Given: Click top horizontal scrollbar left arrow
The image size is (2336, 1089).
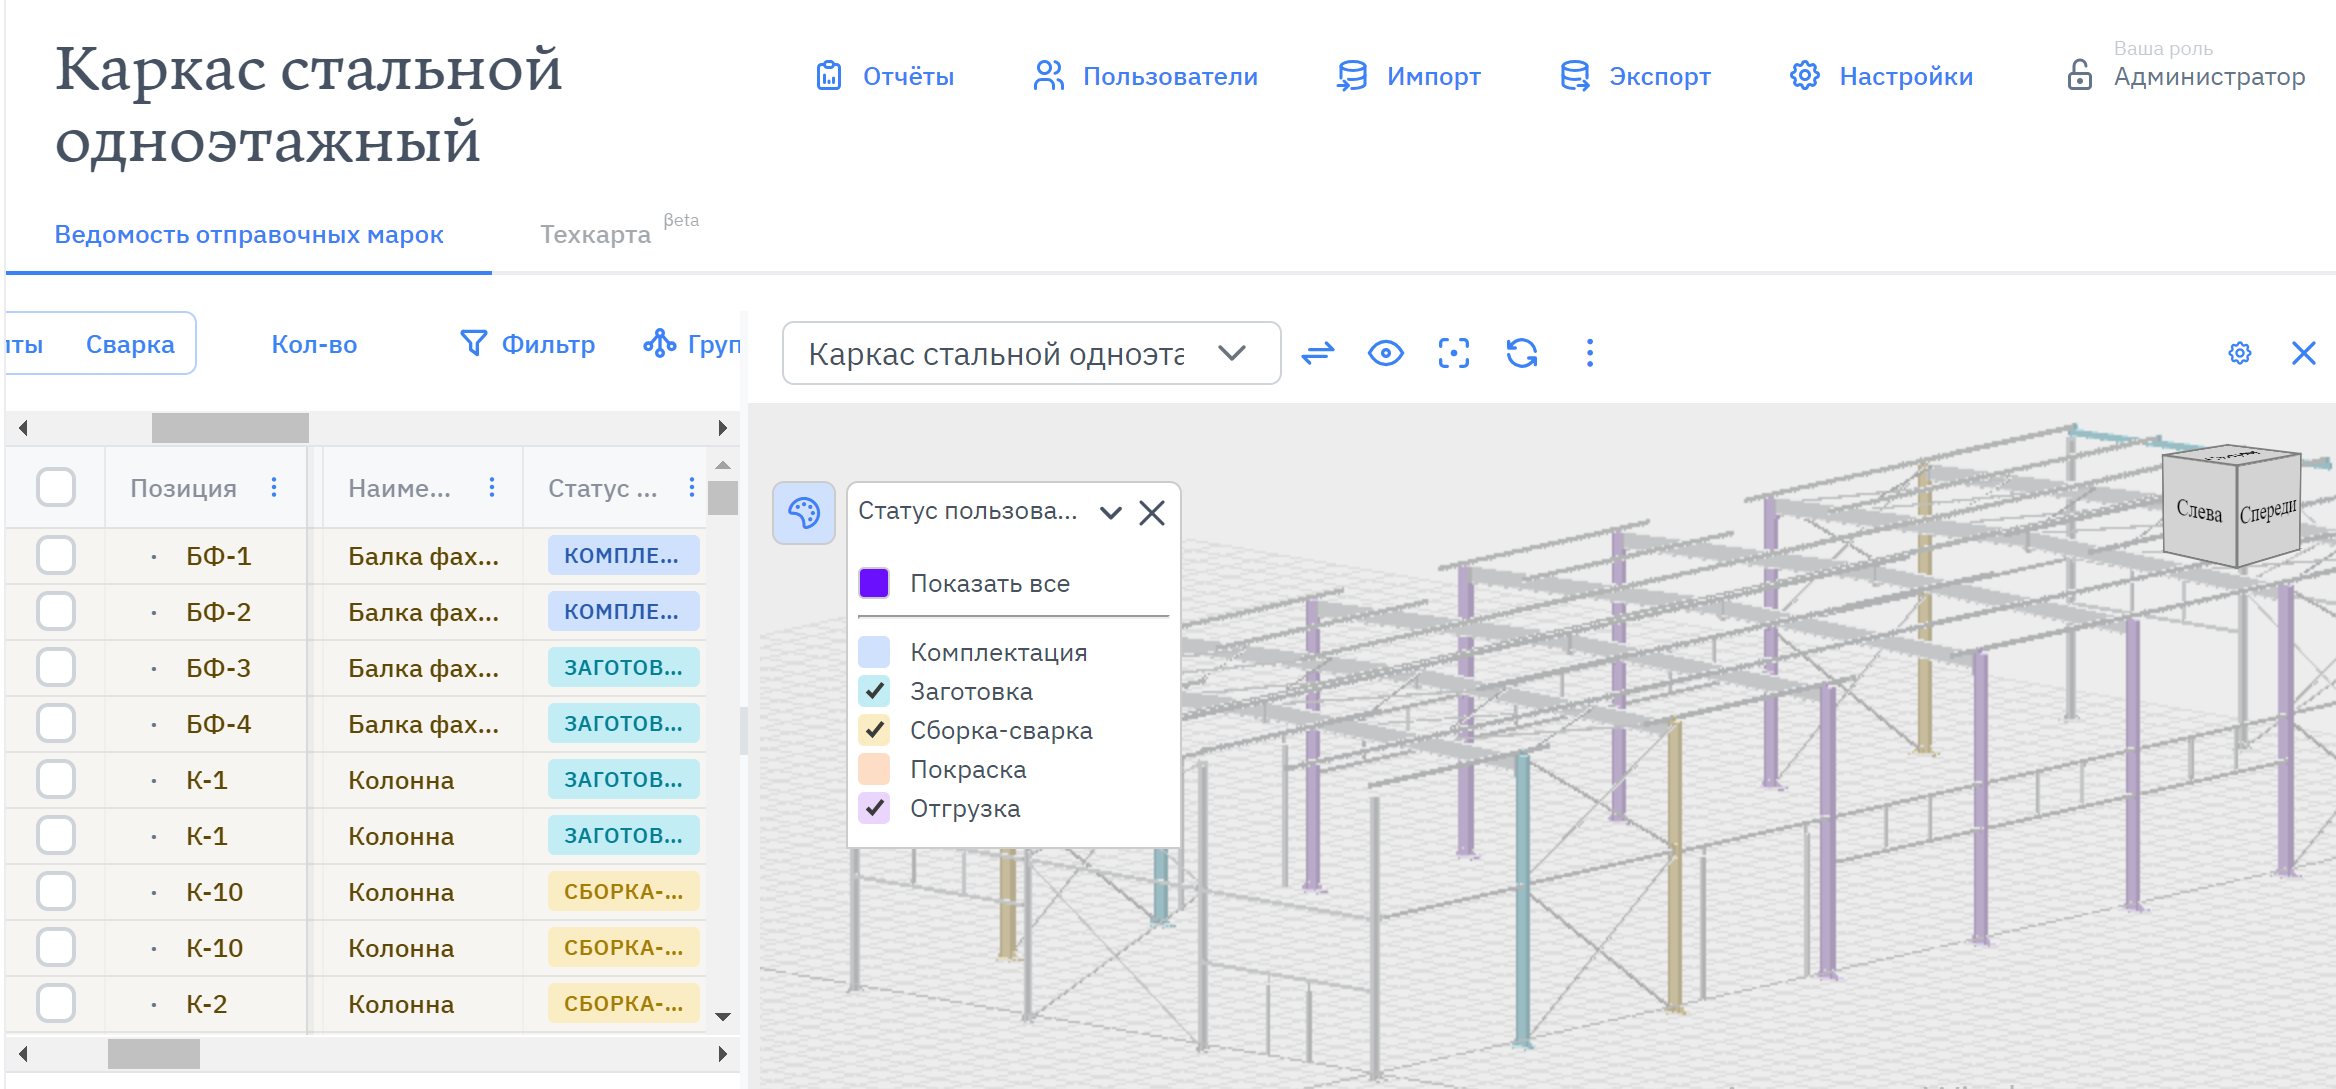Looking at the screenshot, I should pyautogui.click(x=22, y=428).
